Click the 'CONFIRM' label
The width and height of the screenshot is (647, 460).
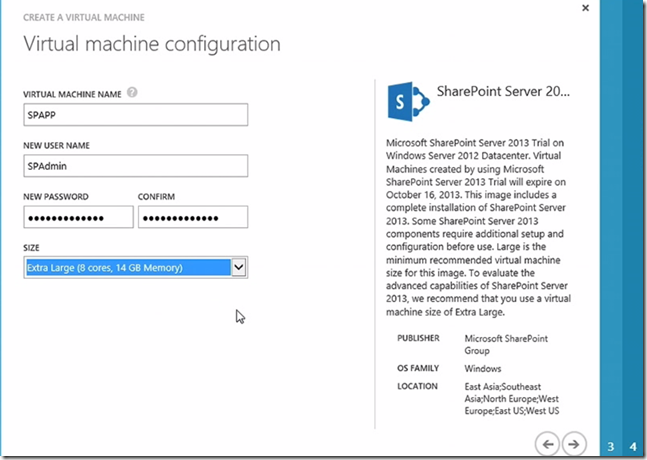point(156,196)
